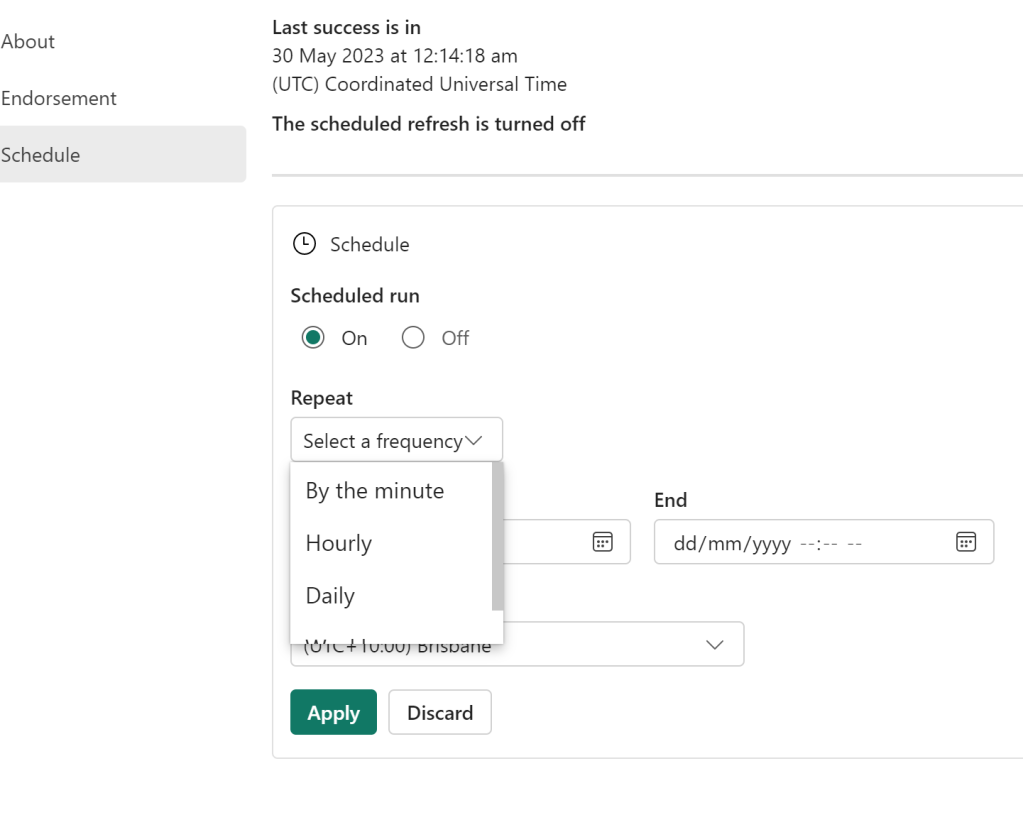Viewport: 1023px width, 815px height.
Task: Click the final -- AM/PM segment in End field
Action: (854, 543)
